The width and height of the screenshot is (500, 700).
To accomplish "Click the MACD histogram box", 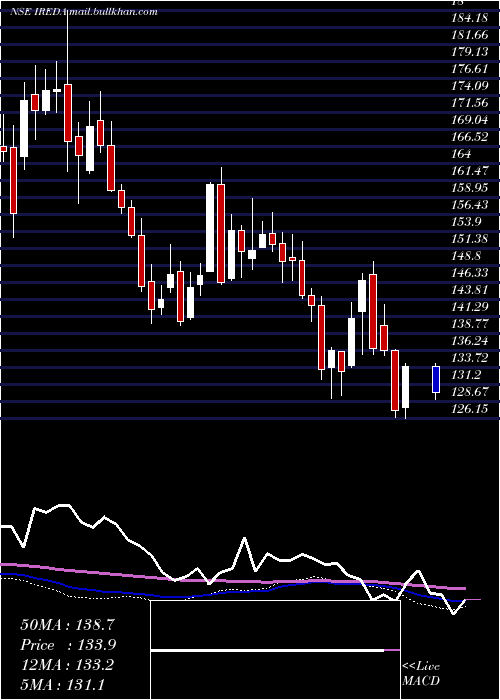I will [x=275, y=650].
